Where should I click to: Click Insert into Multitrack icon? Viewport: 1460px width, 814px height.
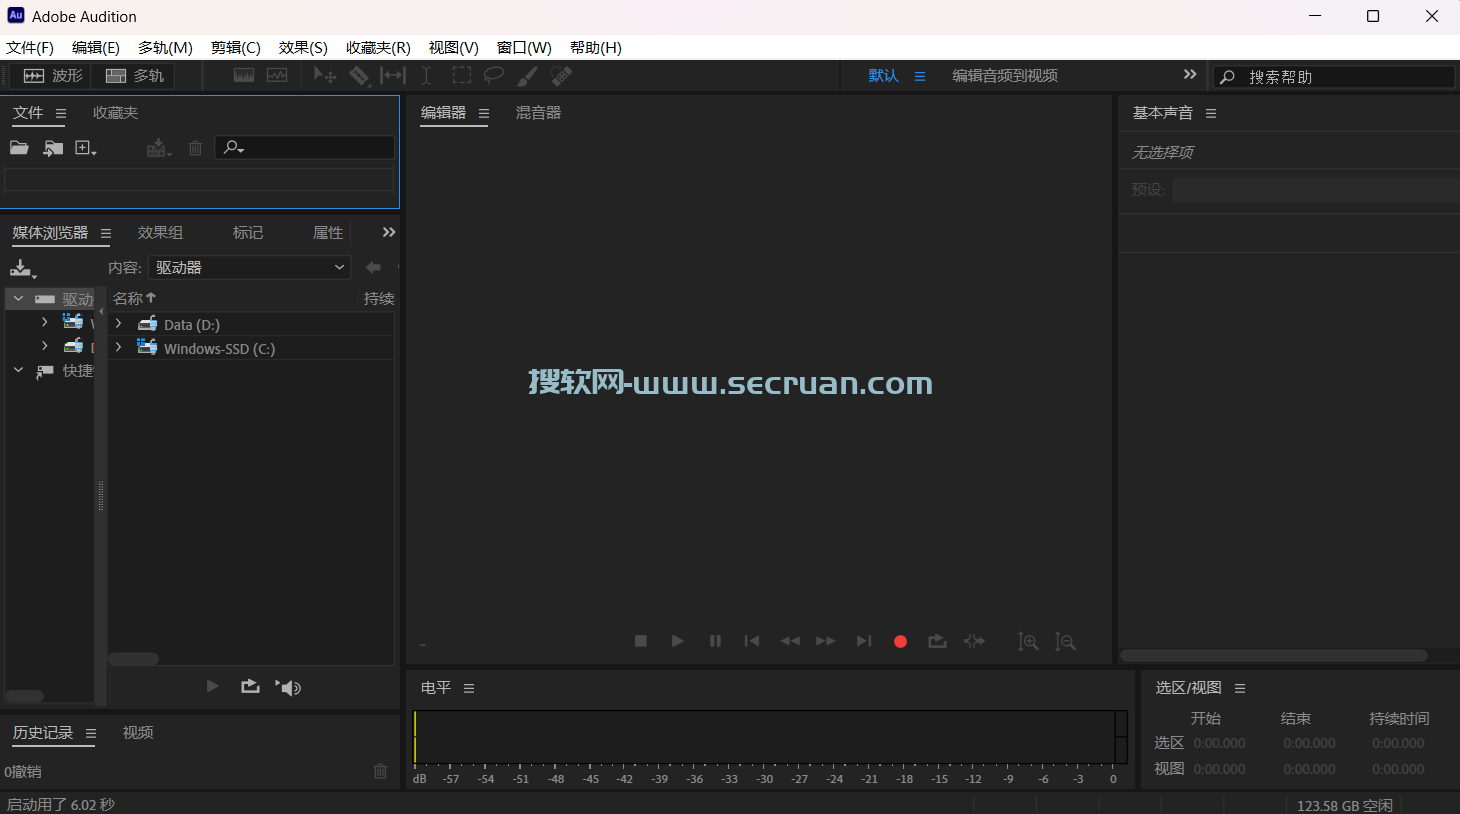(x=158, y=148)
